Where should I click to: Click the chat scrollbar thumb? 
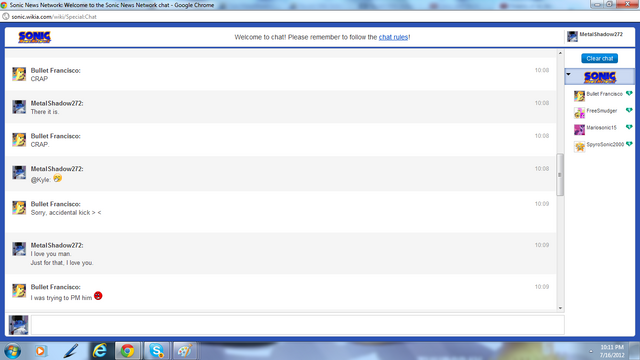[x=560, y=175]
